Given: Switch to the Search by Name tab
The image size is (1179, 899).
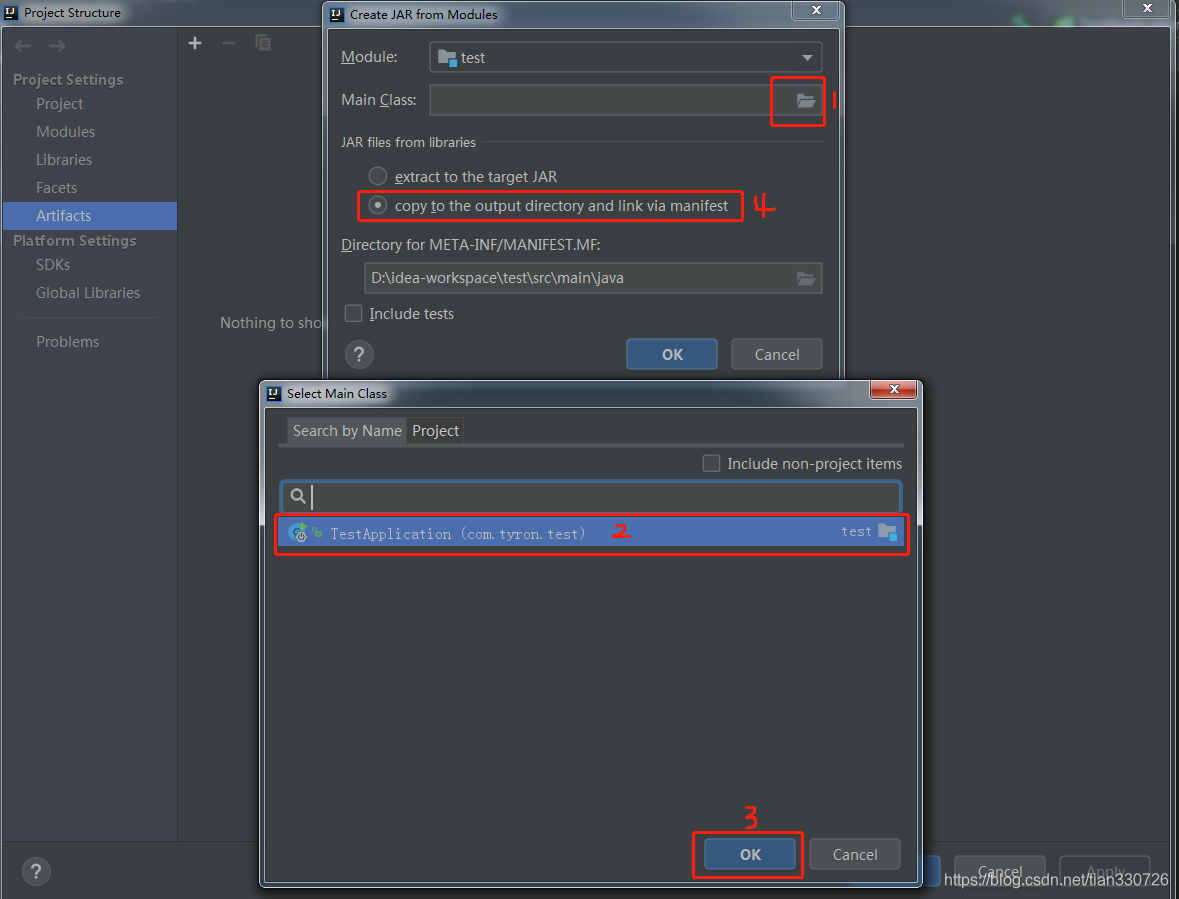Looking at the screenshot, I should 347,431.
